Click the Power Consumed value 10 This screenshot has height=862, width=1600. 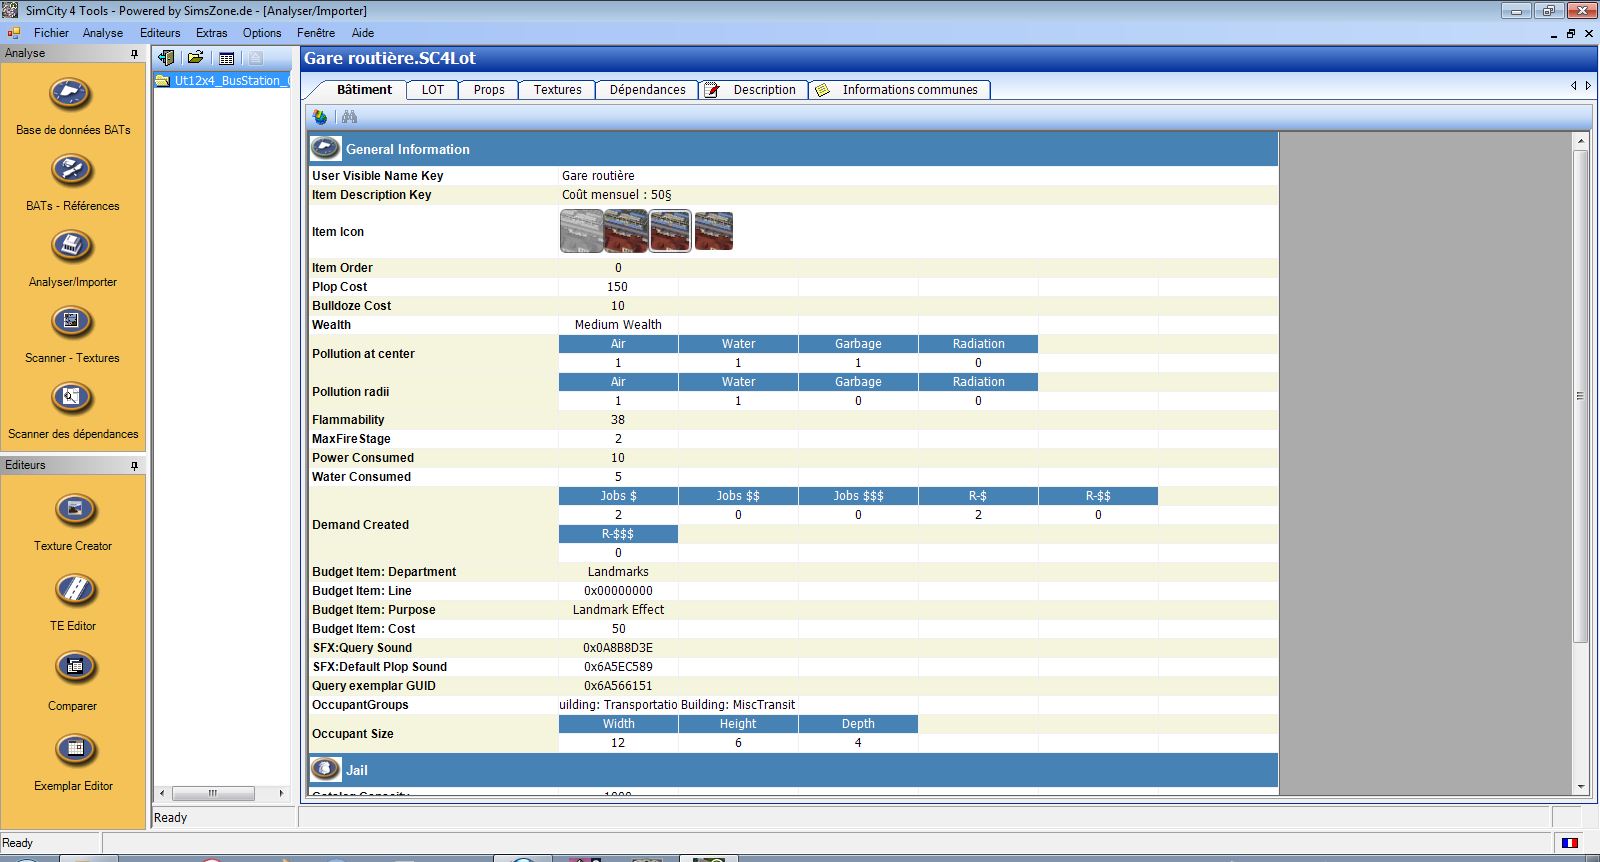click(618, 458)
